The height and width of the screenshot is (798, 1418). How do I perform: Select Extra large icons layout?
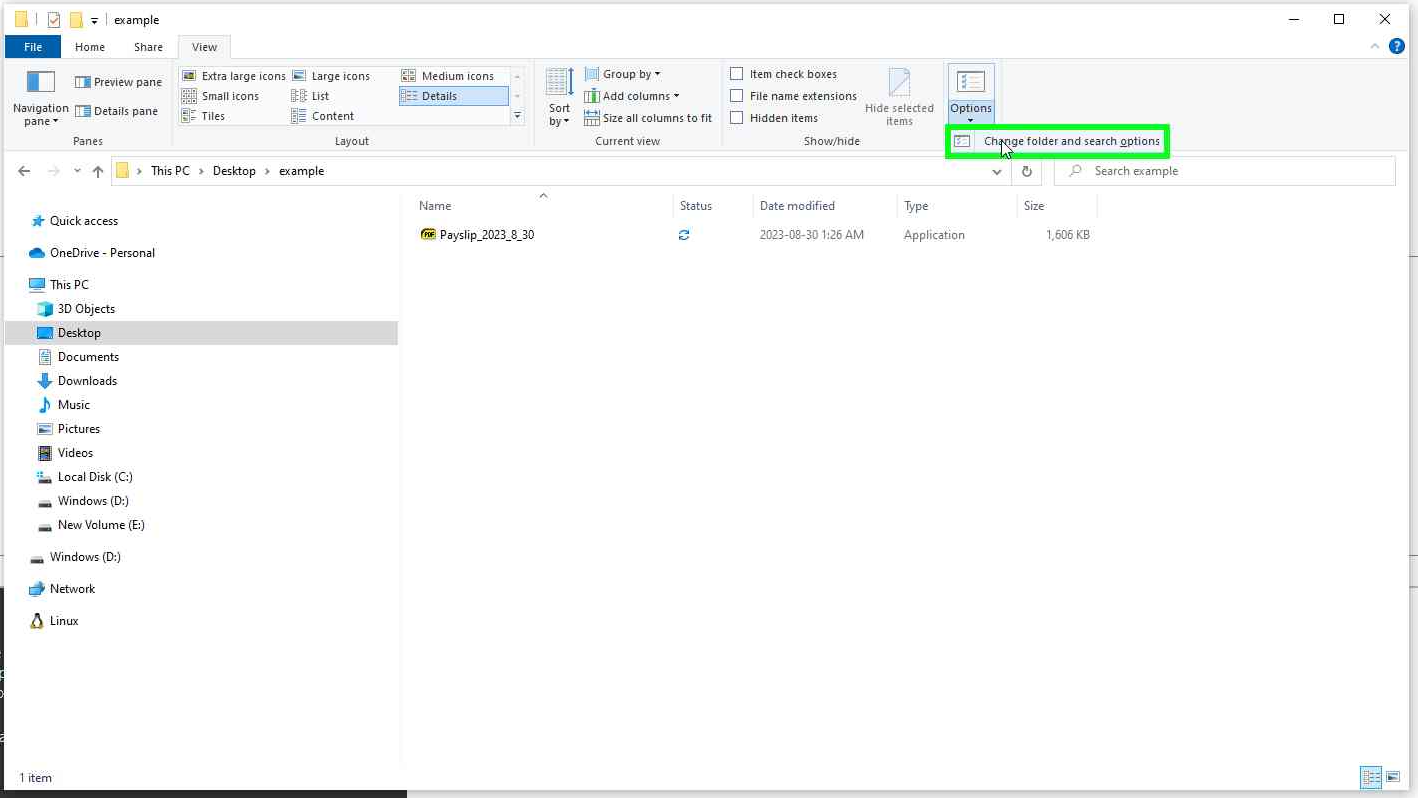pos(233,76)
